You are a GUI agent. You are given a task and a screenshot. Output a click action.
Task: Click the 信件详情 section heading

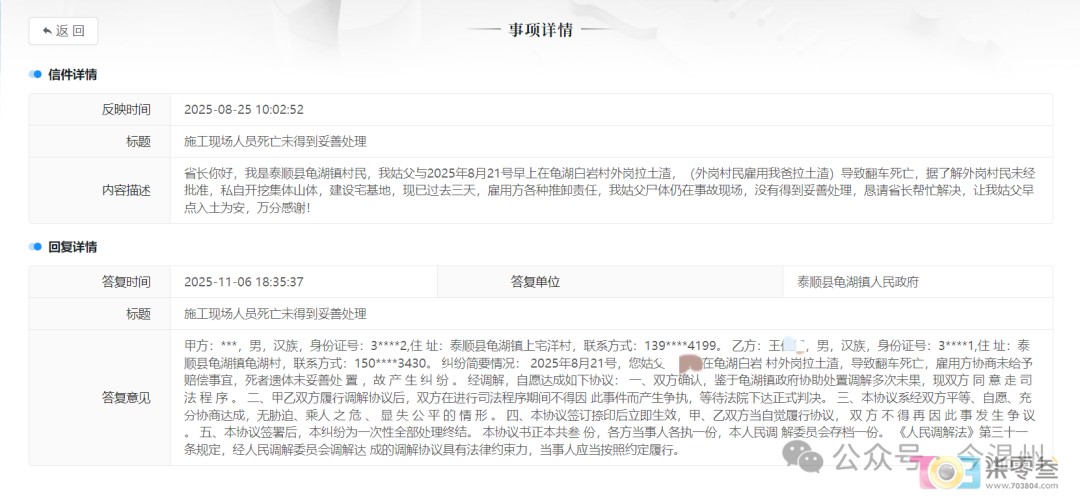point(73,75)
